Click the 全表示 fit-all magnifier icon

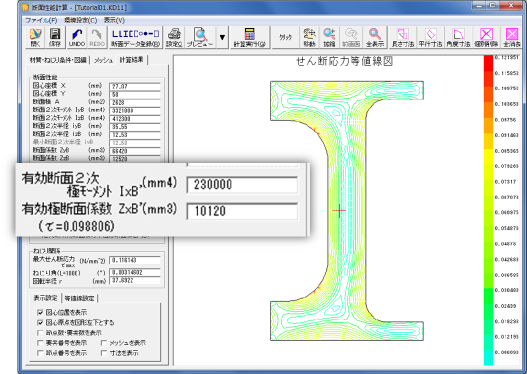click(x=375, y=37)
